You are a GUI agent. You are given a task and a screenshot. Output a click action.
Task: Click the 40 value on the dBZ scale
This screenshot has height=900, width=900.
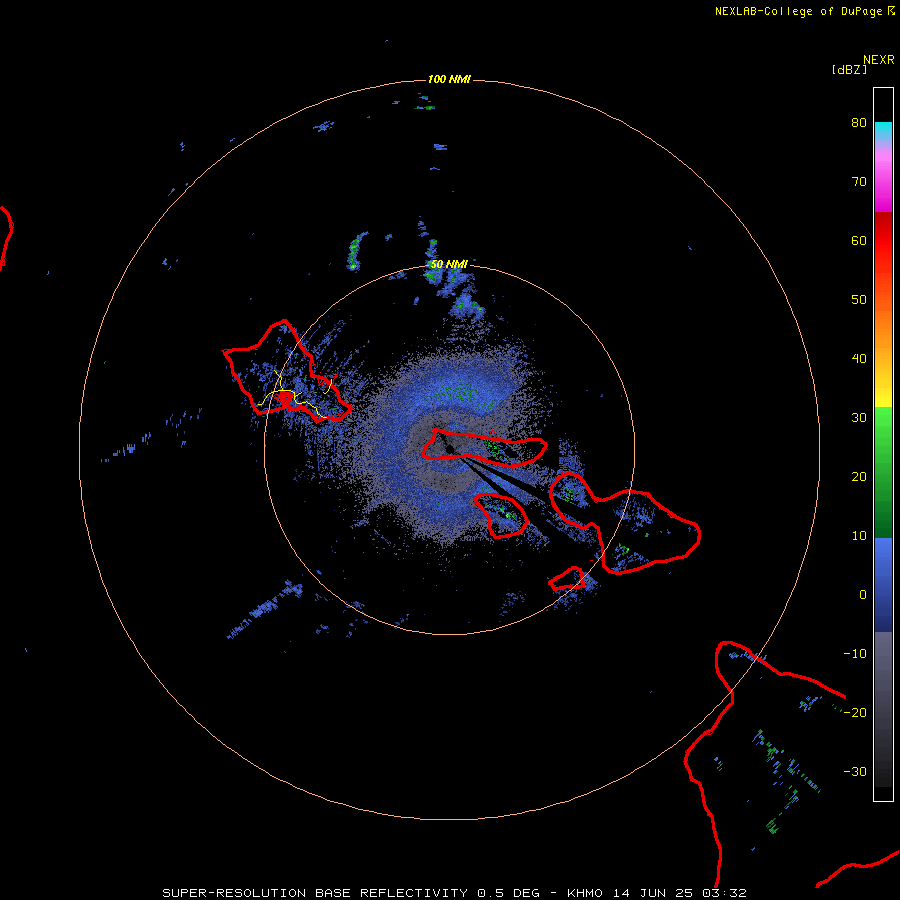point(859,359)
